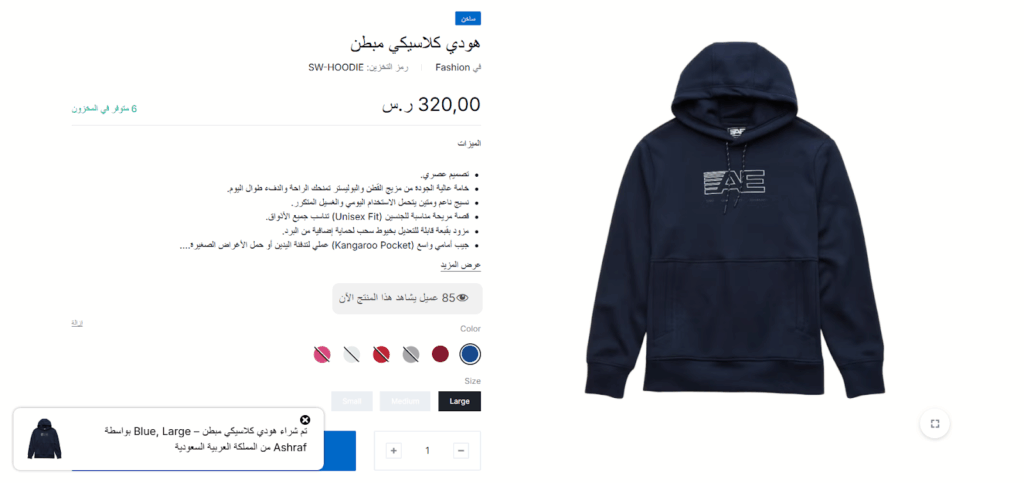Select the Medium size option
The image size is (1024, 483).
pos(405,401)
